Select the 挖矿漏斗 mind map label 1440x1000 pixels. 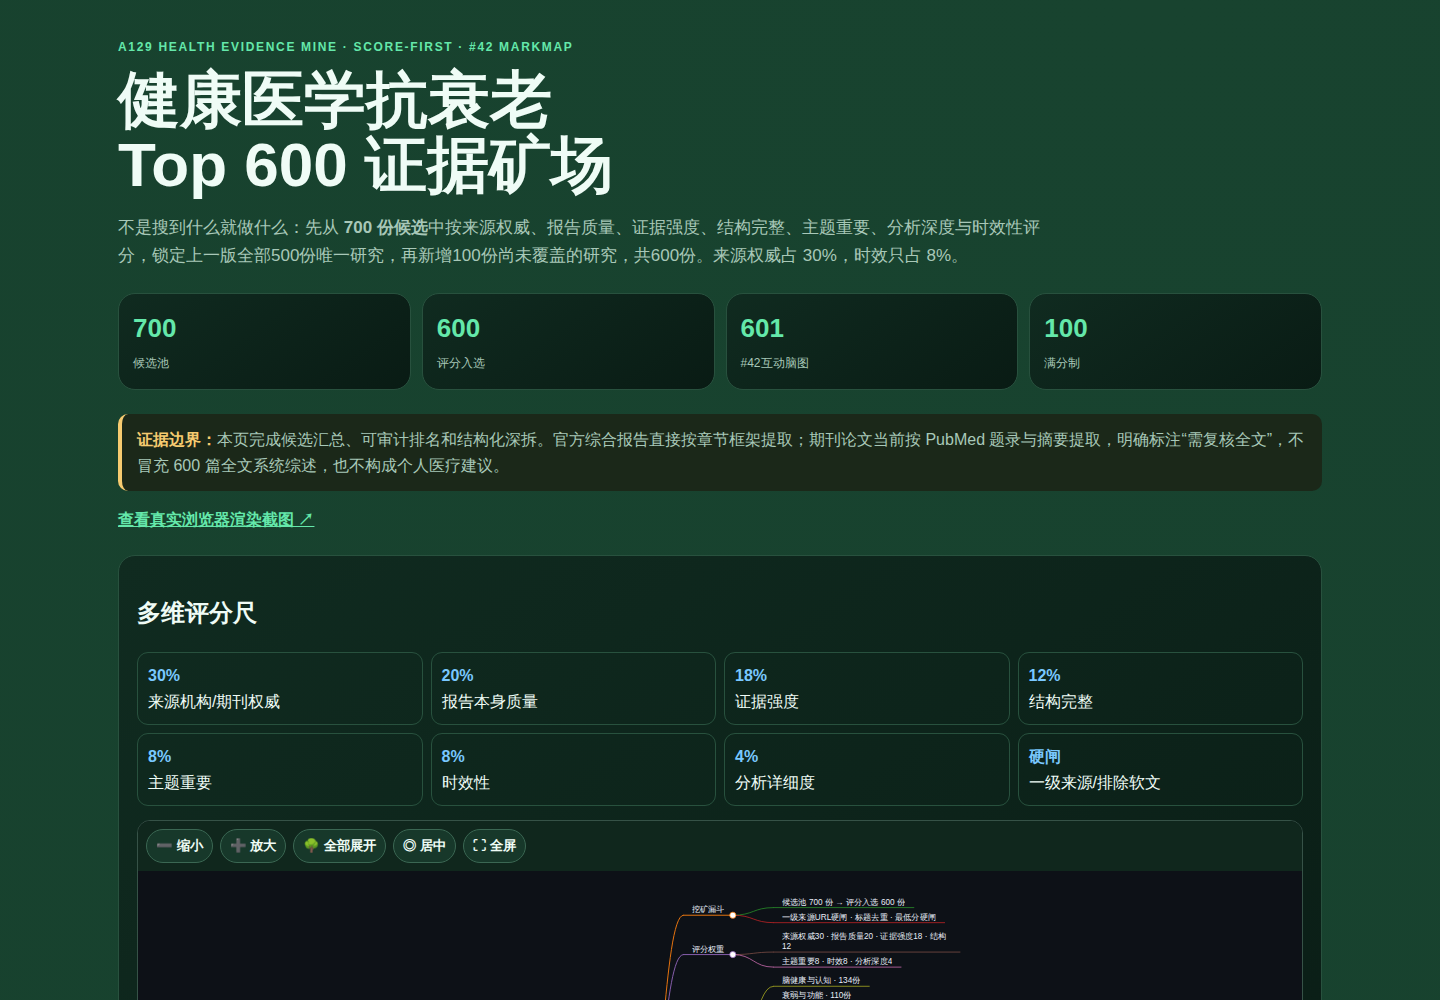pos(708,909)
